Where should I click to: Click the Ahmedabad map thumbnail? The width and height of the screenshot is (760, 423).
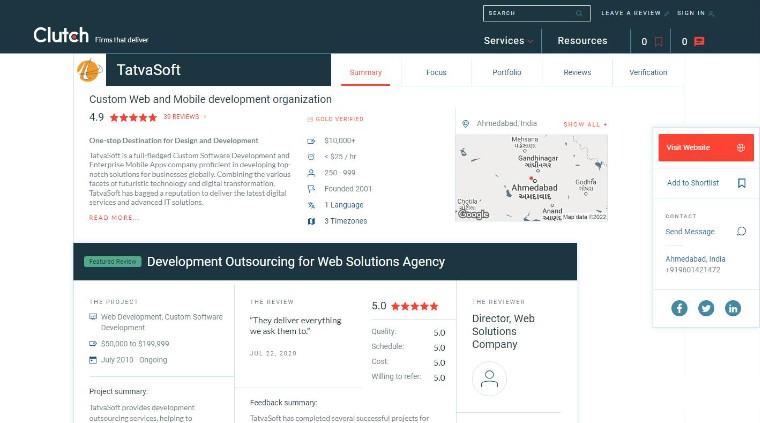(531, 178)
